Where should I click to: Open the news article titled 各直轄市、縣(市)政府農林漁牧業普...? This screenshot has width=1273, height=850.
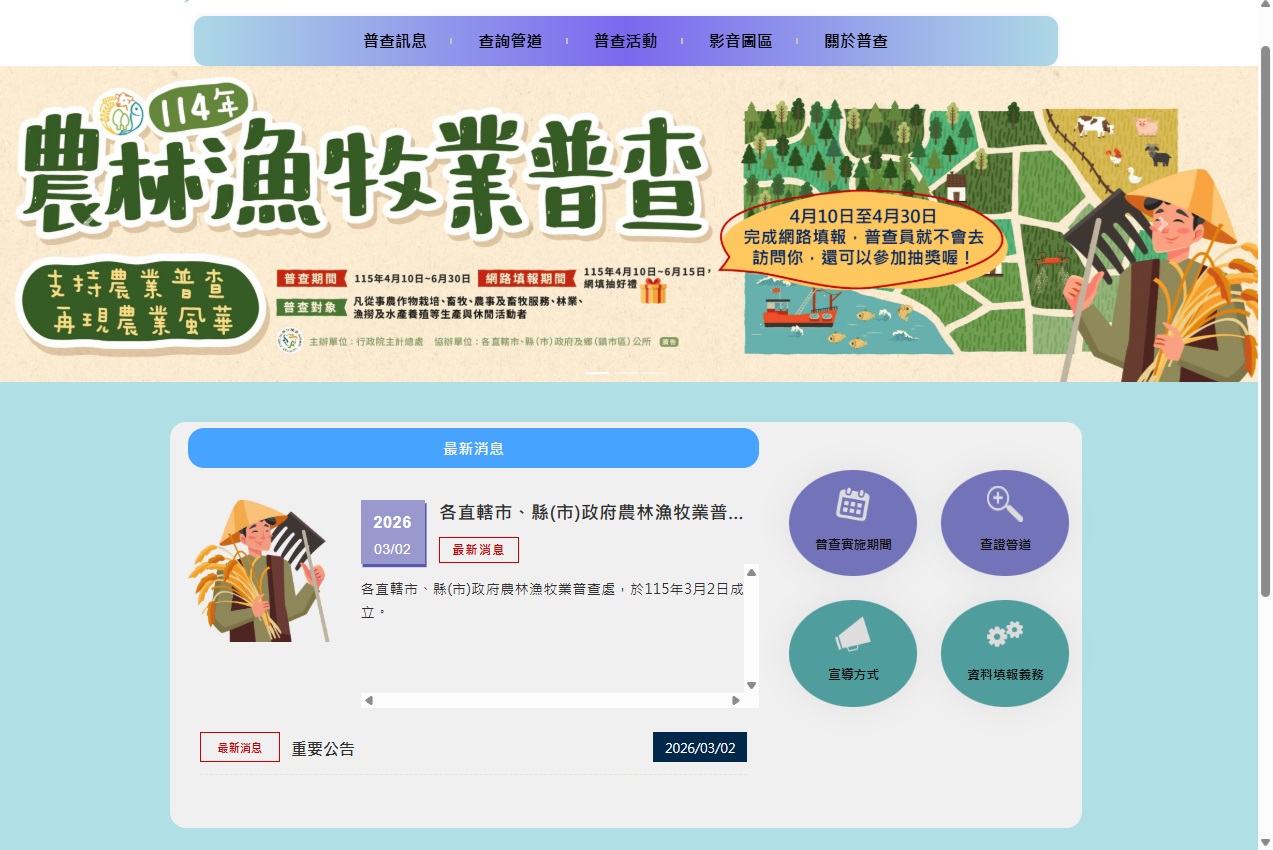[590, 512]
